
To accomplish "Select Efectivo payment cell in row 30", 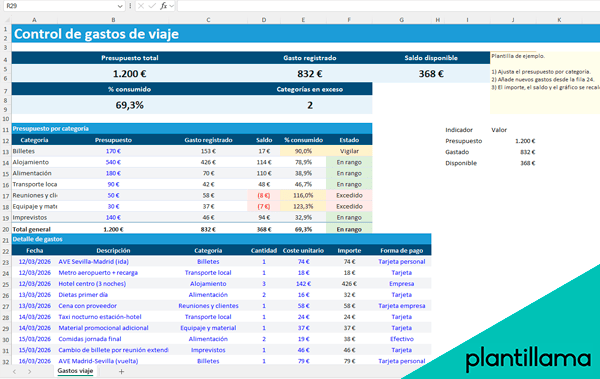I will [x=401, y=339].
